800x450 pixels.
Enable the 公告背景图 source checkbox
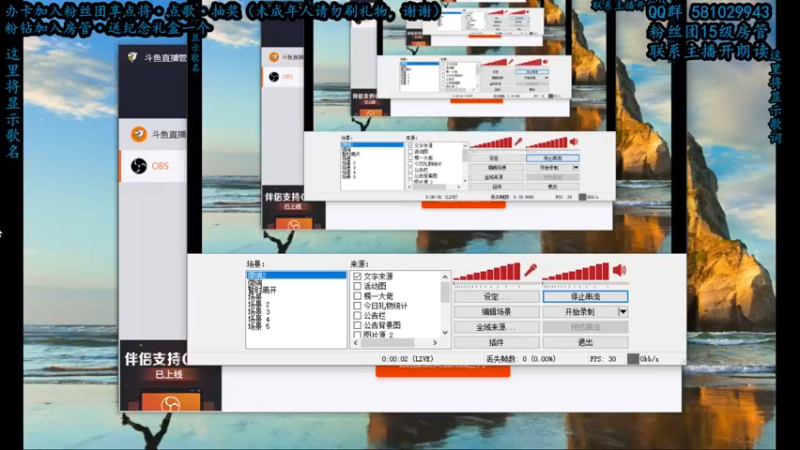tap(357, 325)
